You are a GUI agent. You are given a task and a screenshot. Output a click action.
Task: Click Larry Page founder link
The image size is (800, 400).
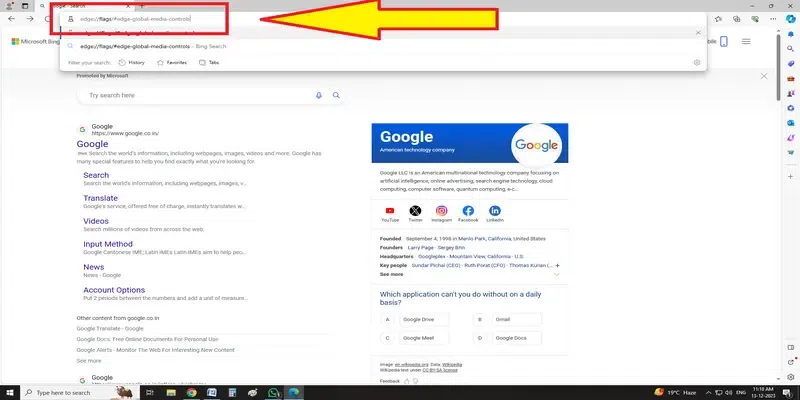coord(421,247)
